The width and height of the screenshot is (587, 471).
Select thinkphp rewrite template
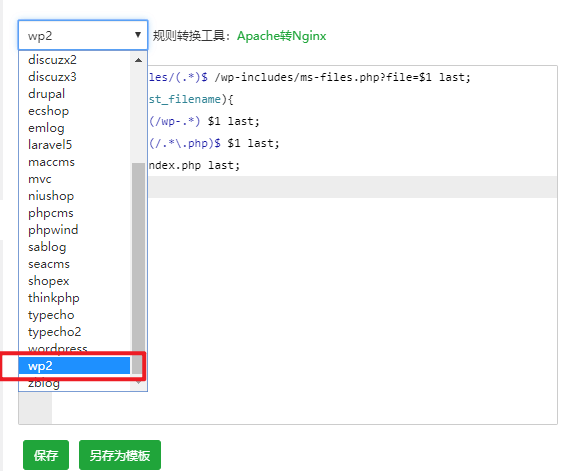75,298
